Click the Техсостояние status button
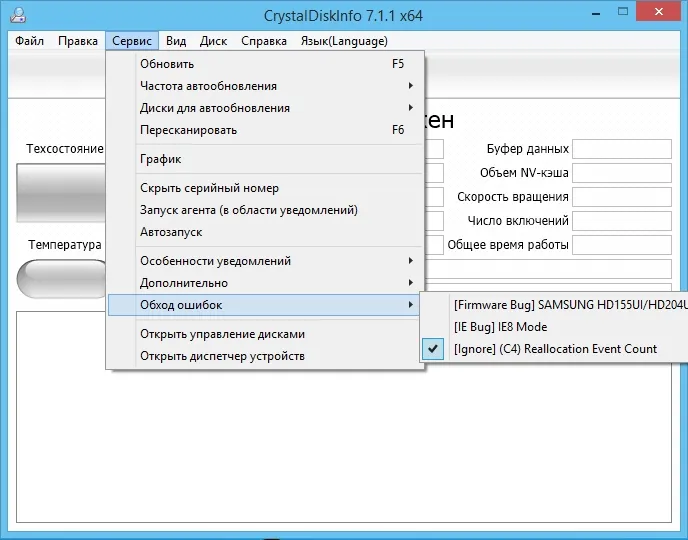The width and height of the screenshot is (688, 540). (x=61, y=193)
